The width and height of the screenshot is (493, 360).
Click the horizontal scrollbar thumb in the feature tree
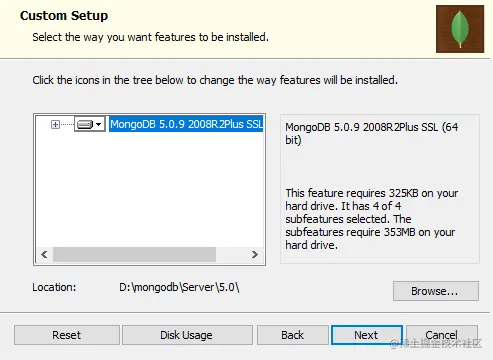click(134, 254)
